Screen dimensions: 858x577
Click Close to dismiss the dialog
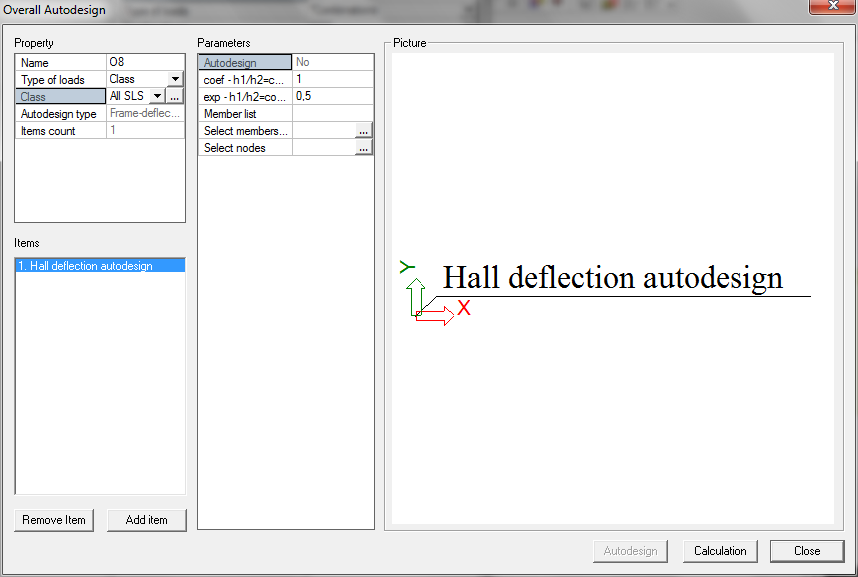pyautogui.click(x=806, y=551)
